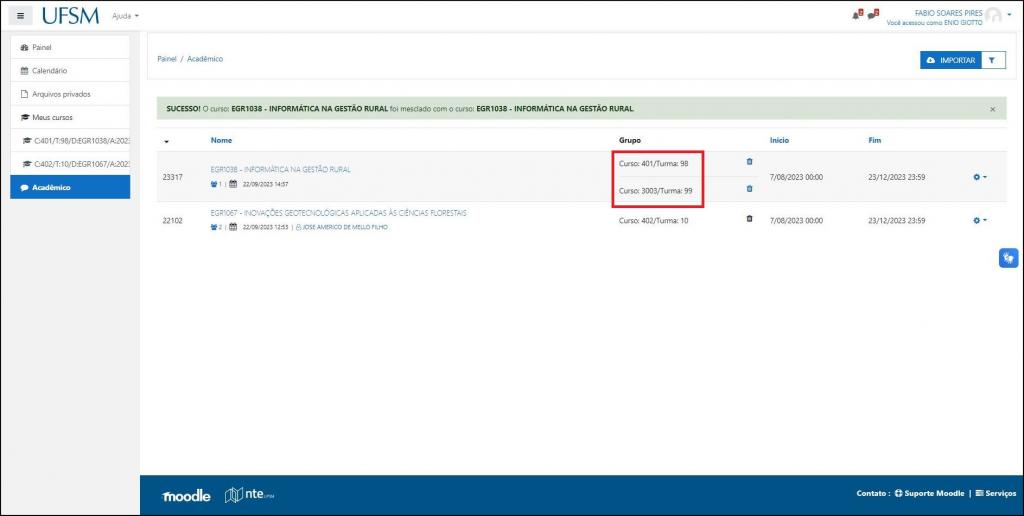Click the UFSM logo
This screenshot has height=516, width=1024.
70,16
